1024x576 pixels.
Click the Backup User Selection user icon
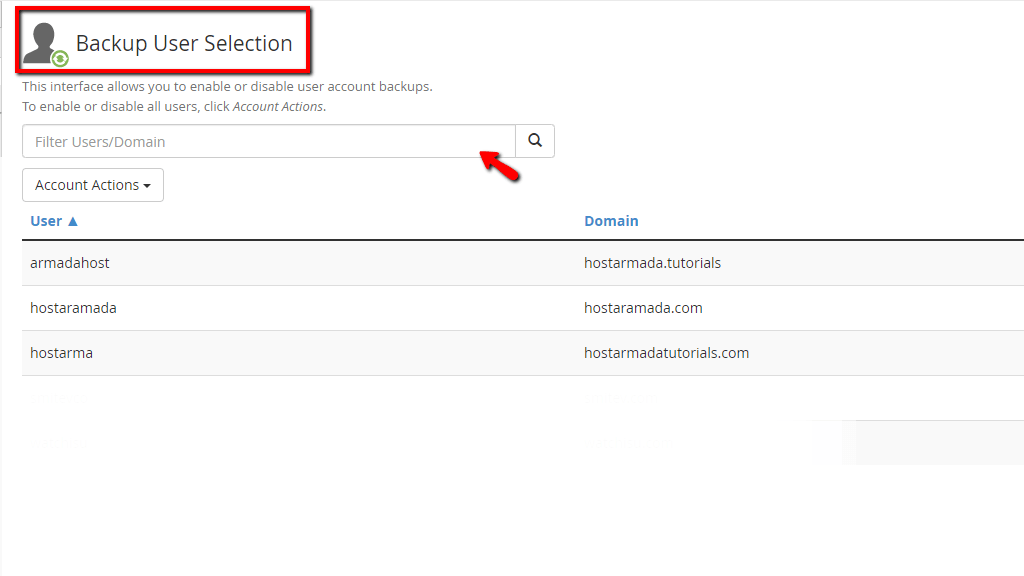tap(46, 44)
